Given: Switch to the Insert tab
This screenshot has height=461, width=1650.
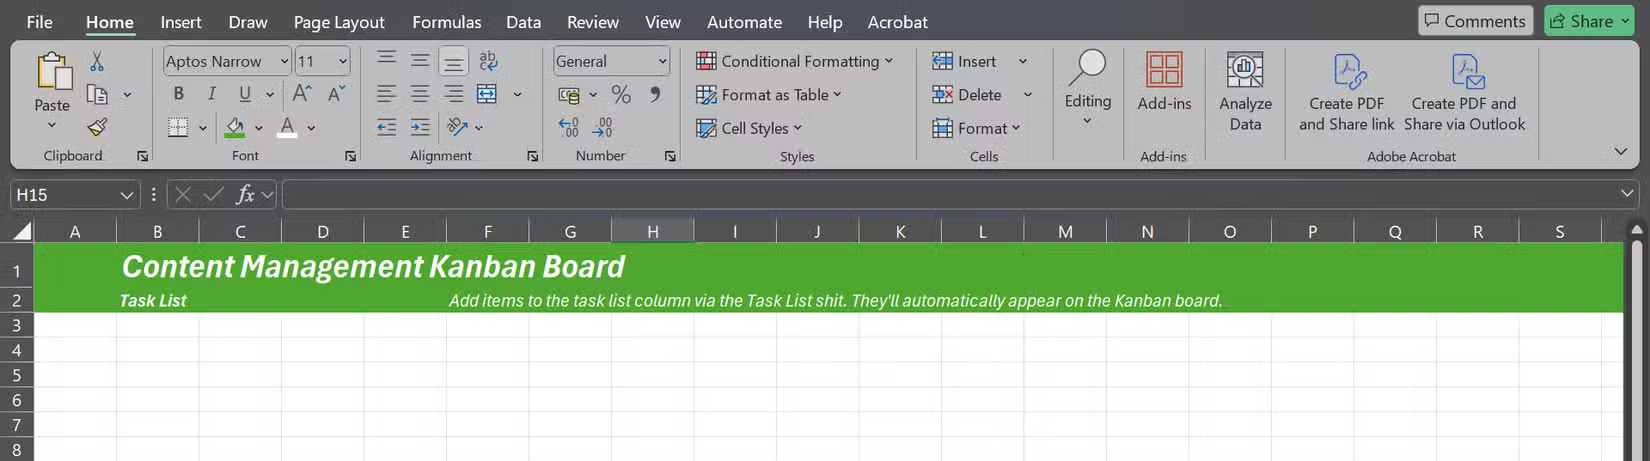Looking at the screenshot, I should coord(181,22).
